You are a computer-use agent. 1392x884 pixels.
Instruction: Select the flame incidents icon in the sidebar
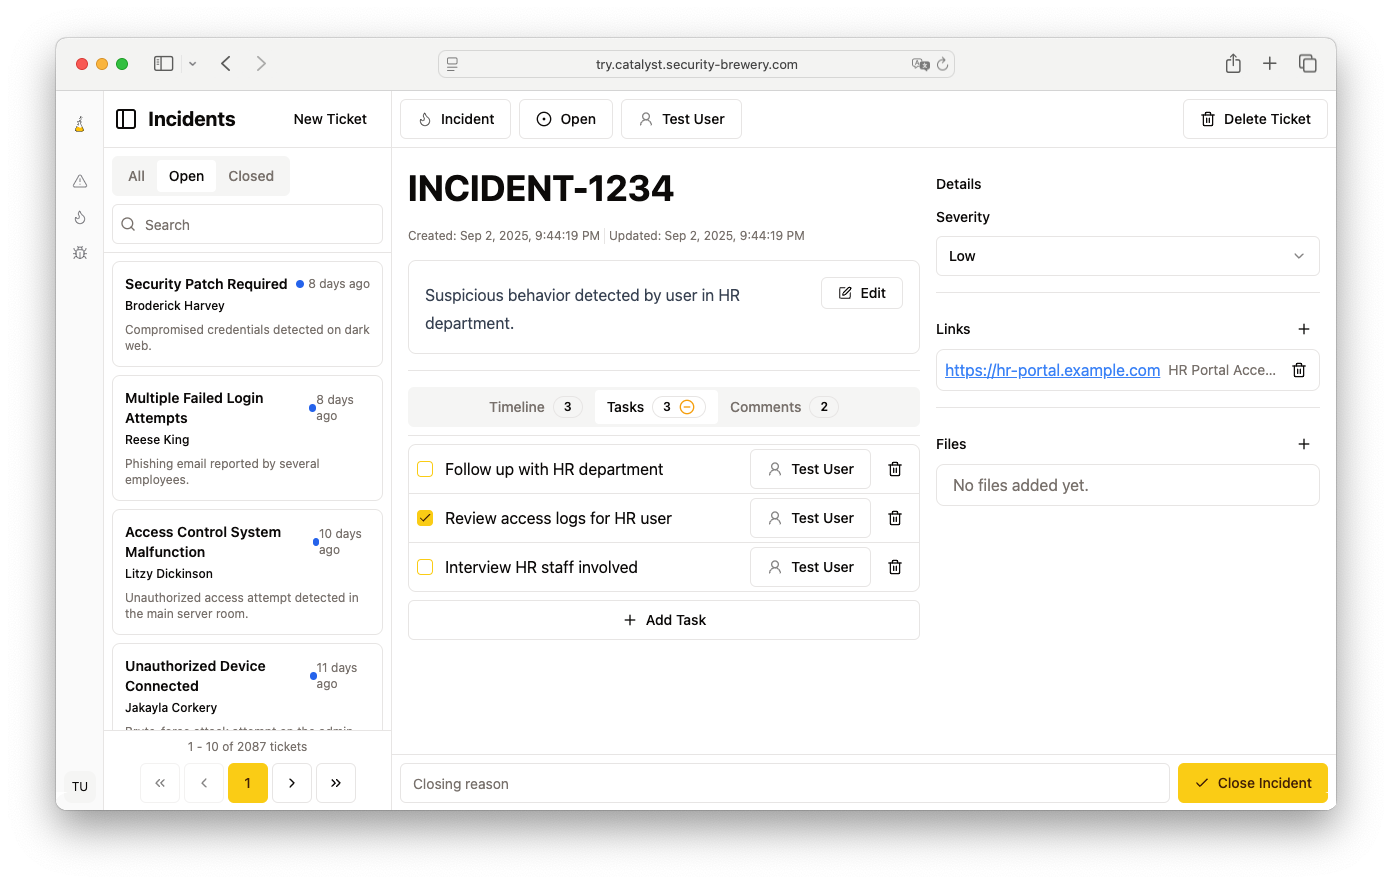(79, 217)
